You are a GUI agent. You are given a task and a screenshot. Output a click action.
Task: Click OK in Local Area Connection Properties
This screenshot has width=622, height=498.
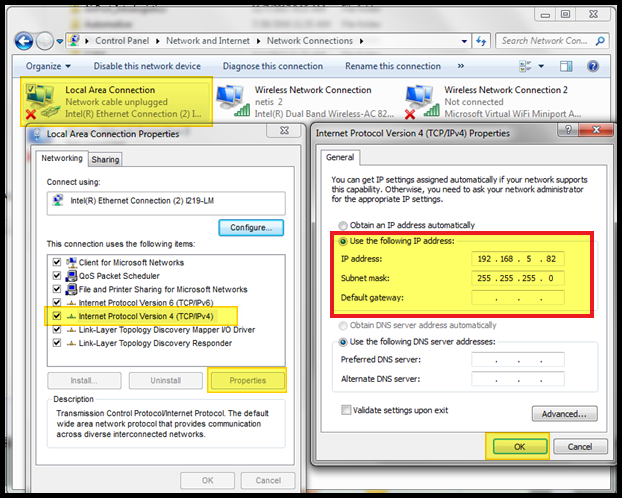click(x=207, y=481)
